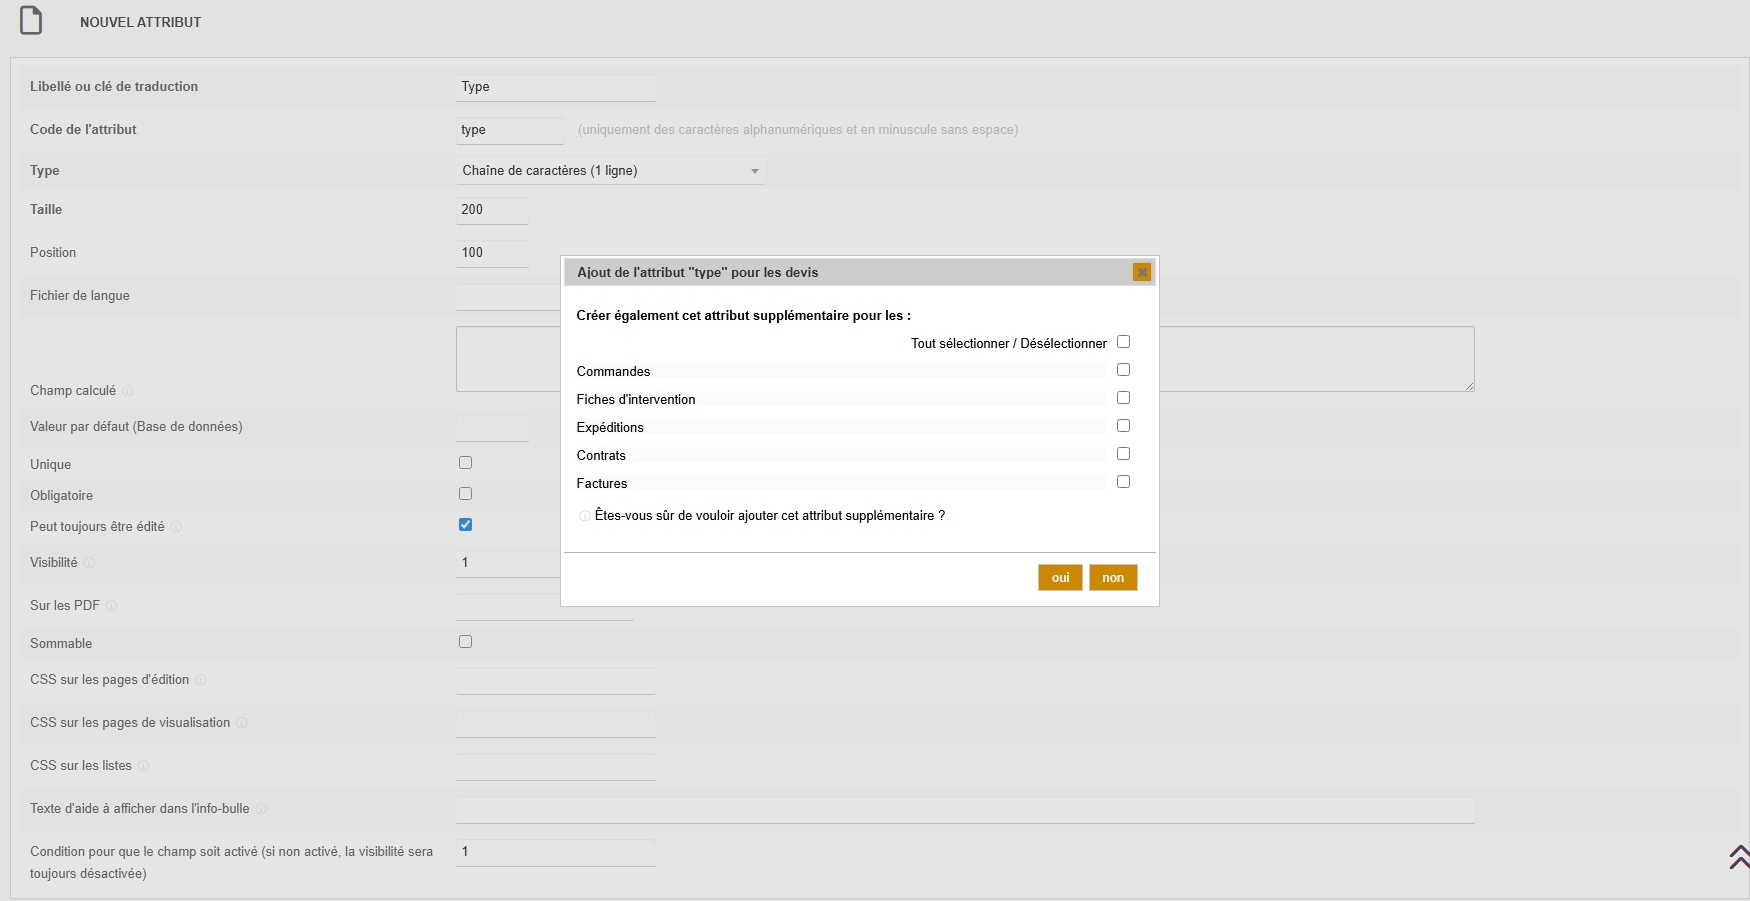The image size is (1750, 901).
Task: Click info icon beside Visibilité label
Action: click(89, 563)
